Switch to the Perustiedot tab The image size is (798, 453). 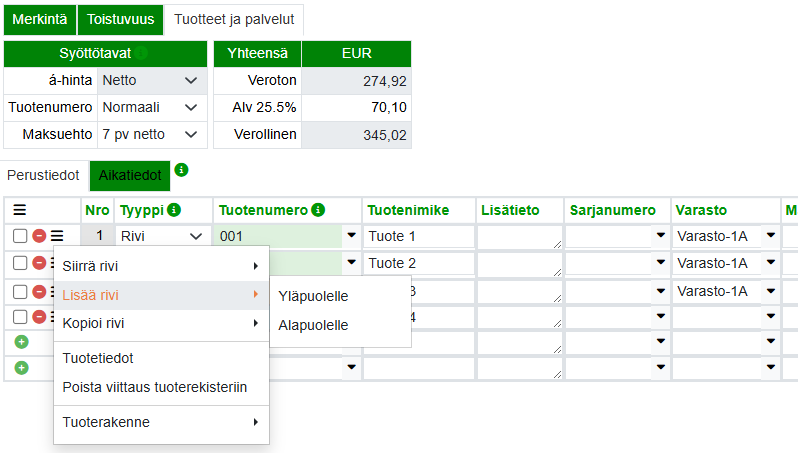coord(43,175)
